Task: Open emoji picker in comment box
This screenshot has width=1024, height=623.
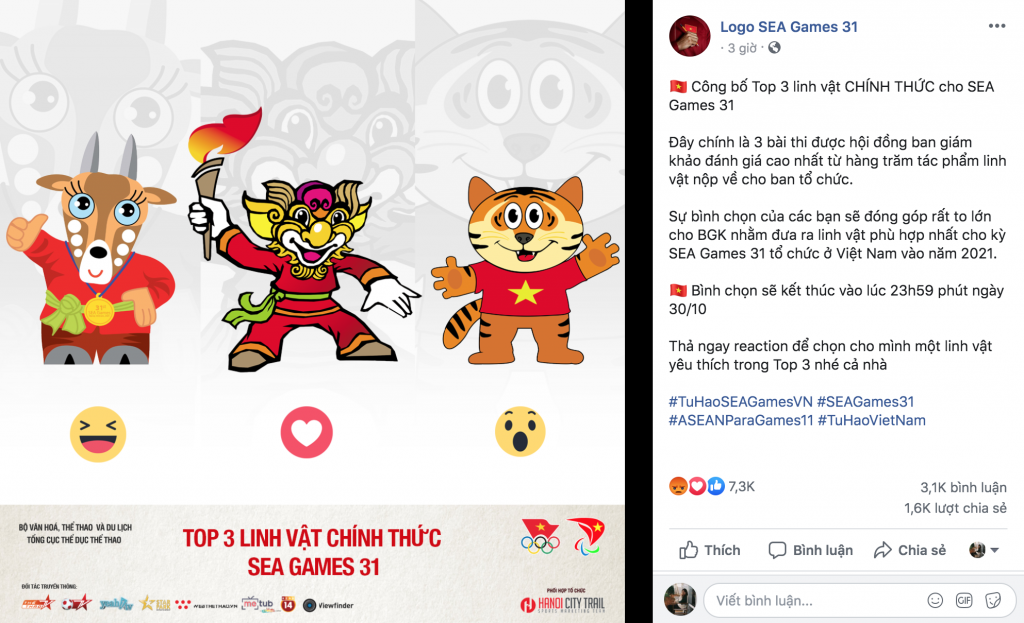Action: click(935, 600)
